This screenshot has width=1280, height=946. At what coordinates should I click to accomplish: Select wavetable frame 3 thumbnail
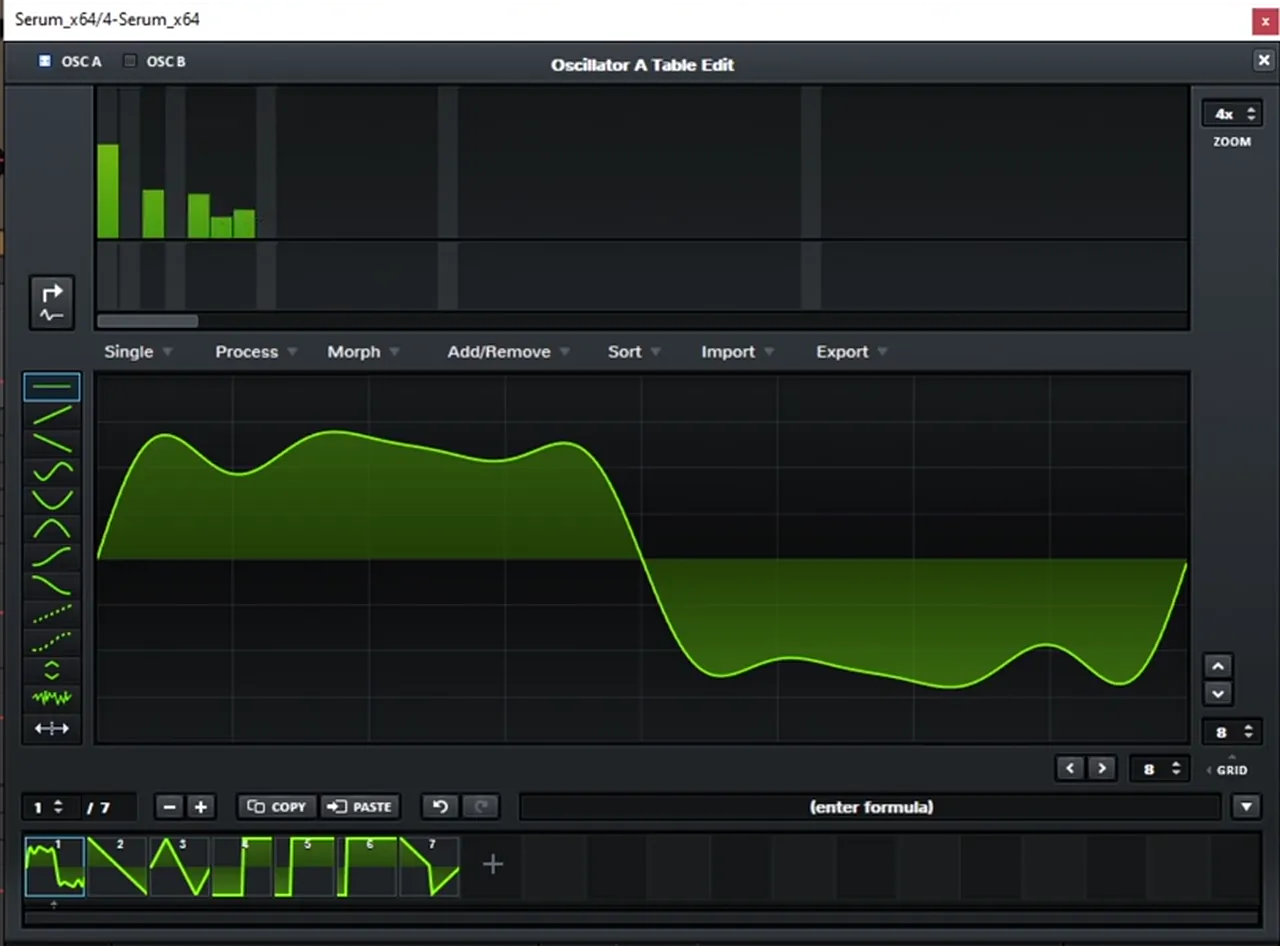(179, 866)
